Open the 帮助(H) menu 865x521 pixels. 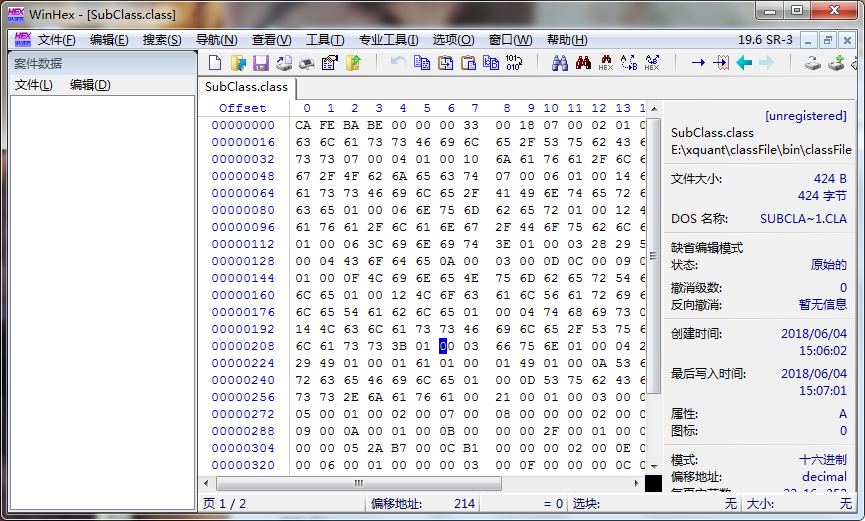pyautogui.click(x=567, y=40)
